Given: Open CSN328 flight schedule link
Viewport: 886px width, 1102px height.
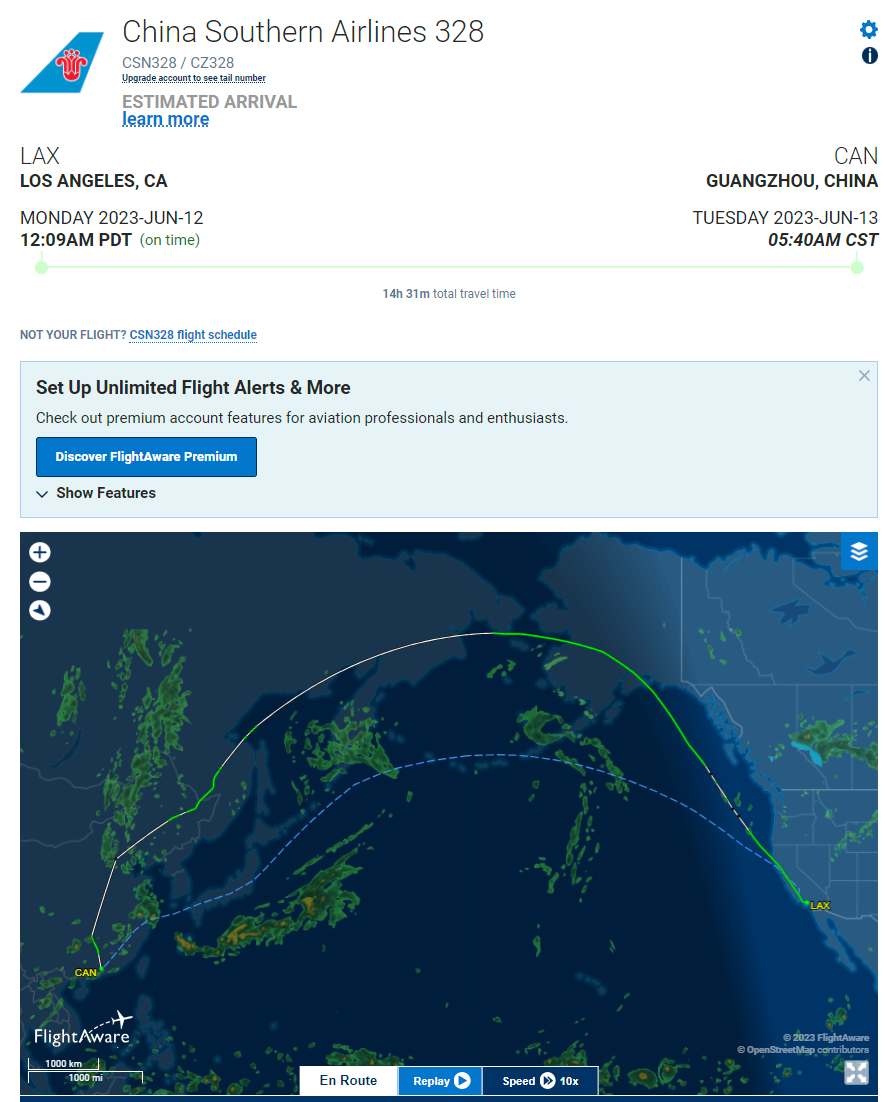Looking at the screenshot, I should click(x=193, y=335).
